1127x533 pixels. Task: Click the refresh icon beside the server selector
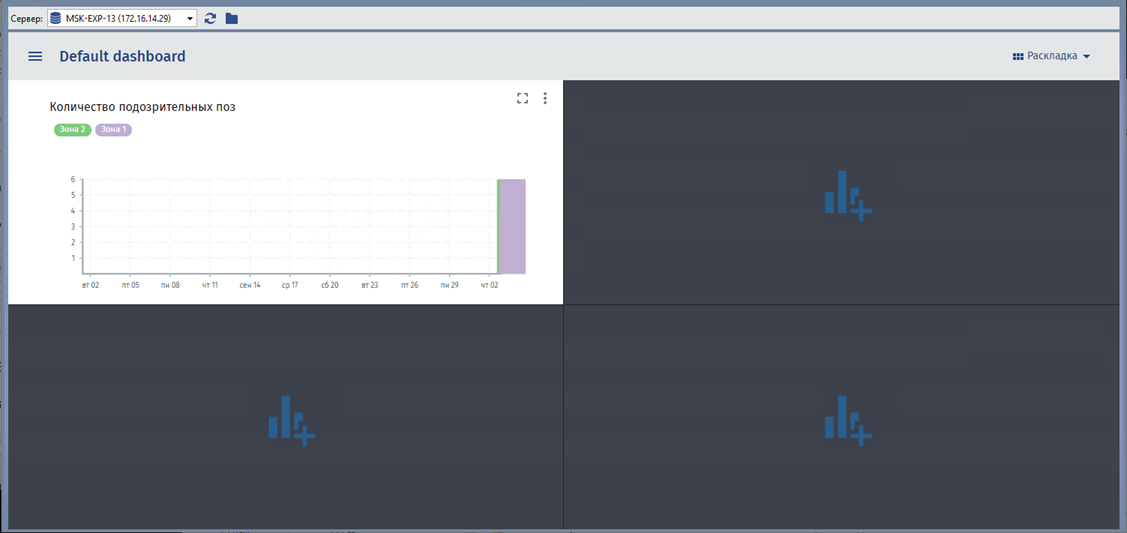pyautogui.click(x=210, y=18)
